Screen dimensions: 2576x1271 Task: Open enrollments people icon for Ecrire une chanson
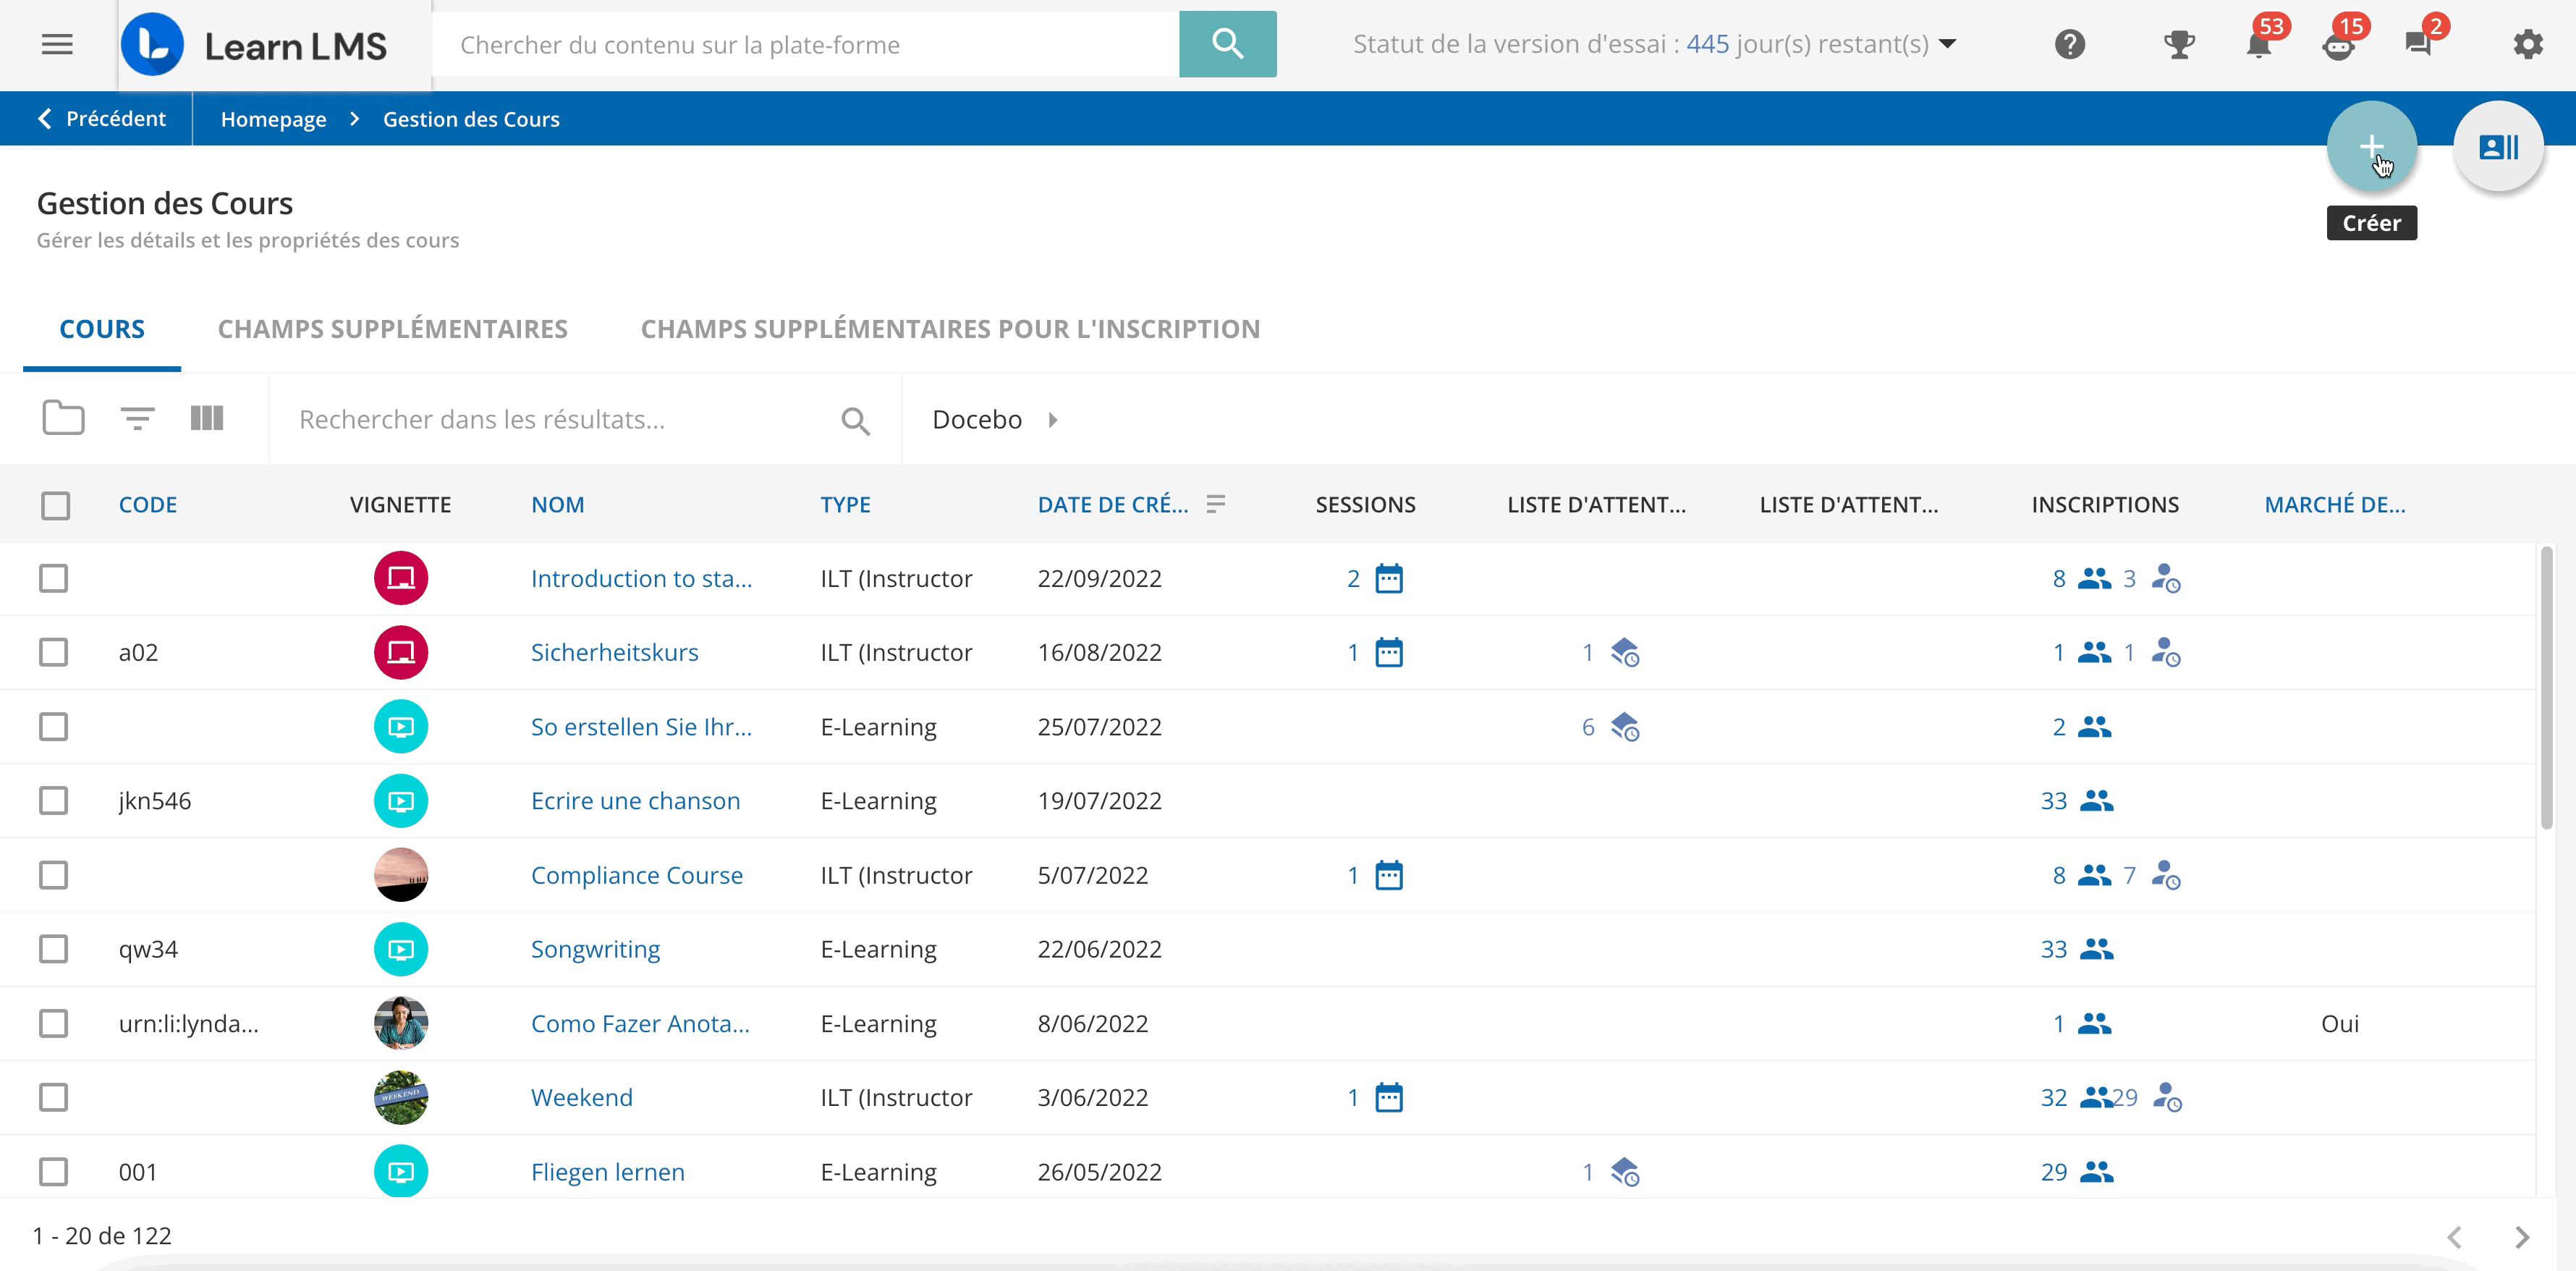(x=2097, y=801)
